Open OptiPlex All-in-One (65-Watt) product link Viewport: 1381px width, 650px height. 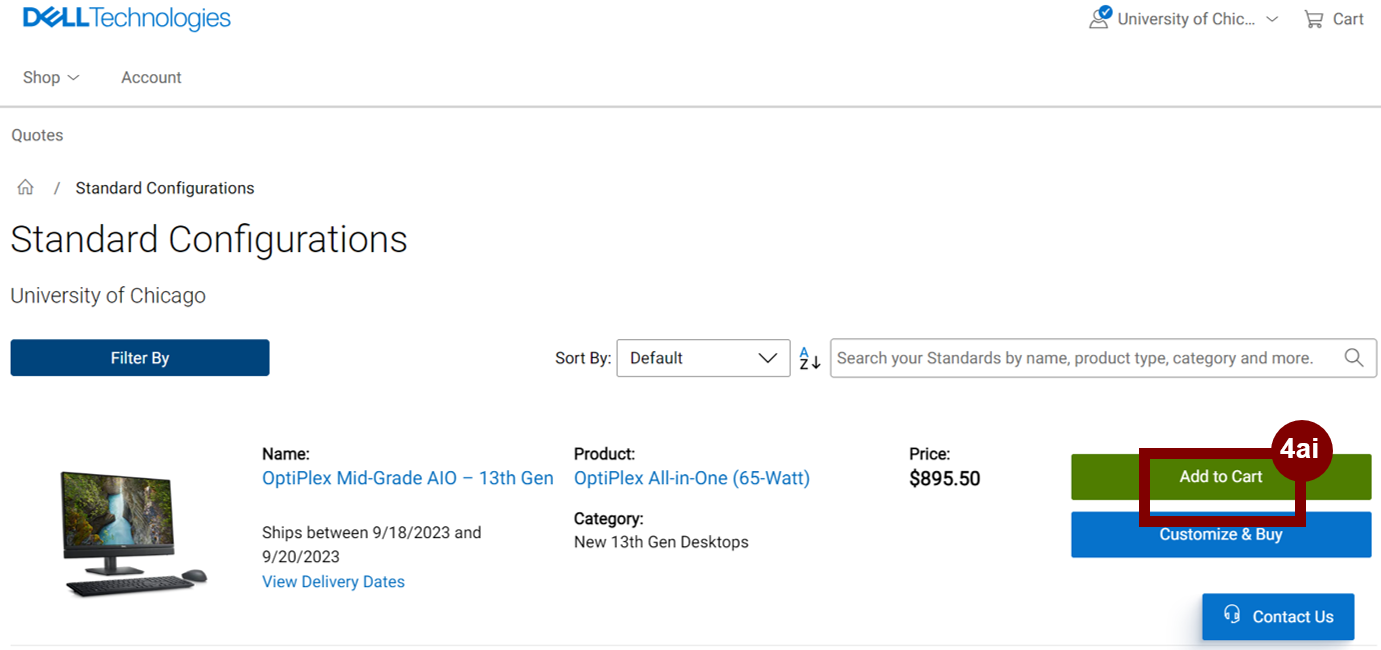click(x=692, y=478)
